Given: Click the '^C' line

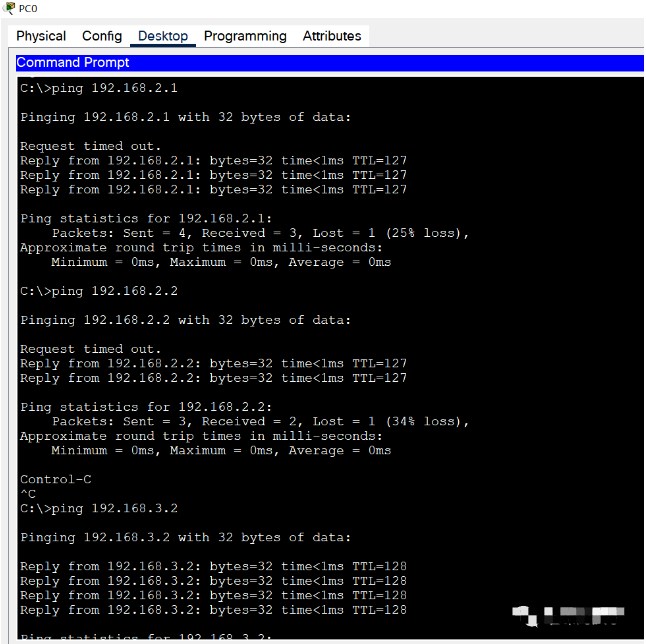Looking at the screenshot, I should coord(28,494).
